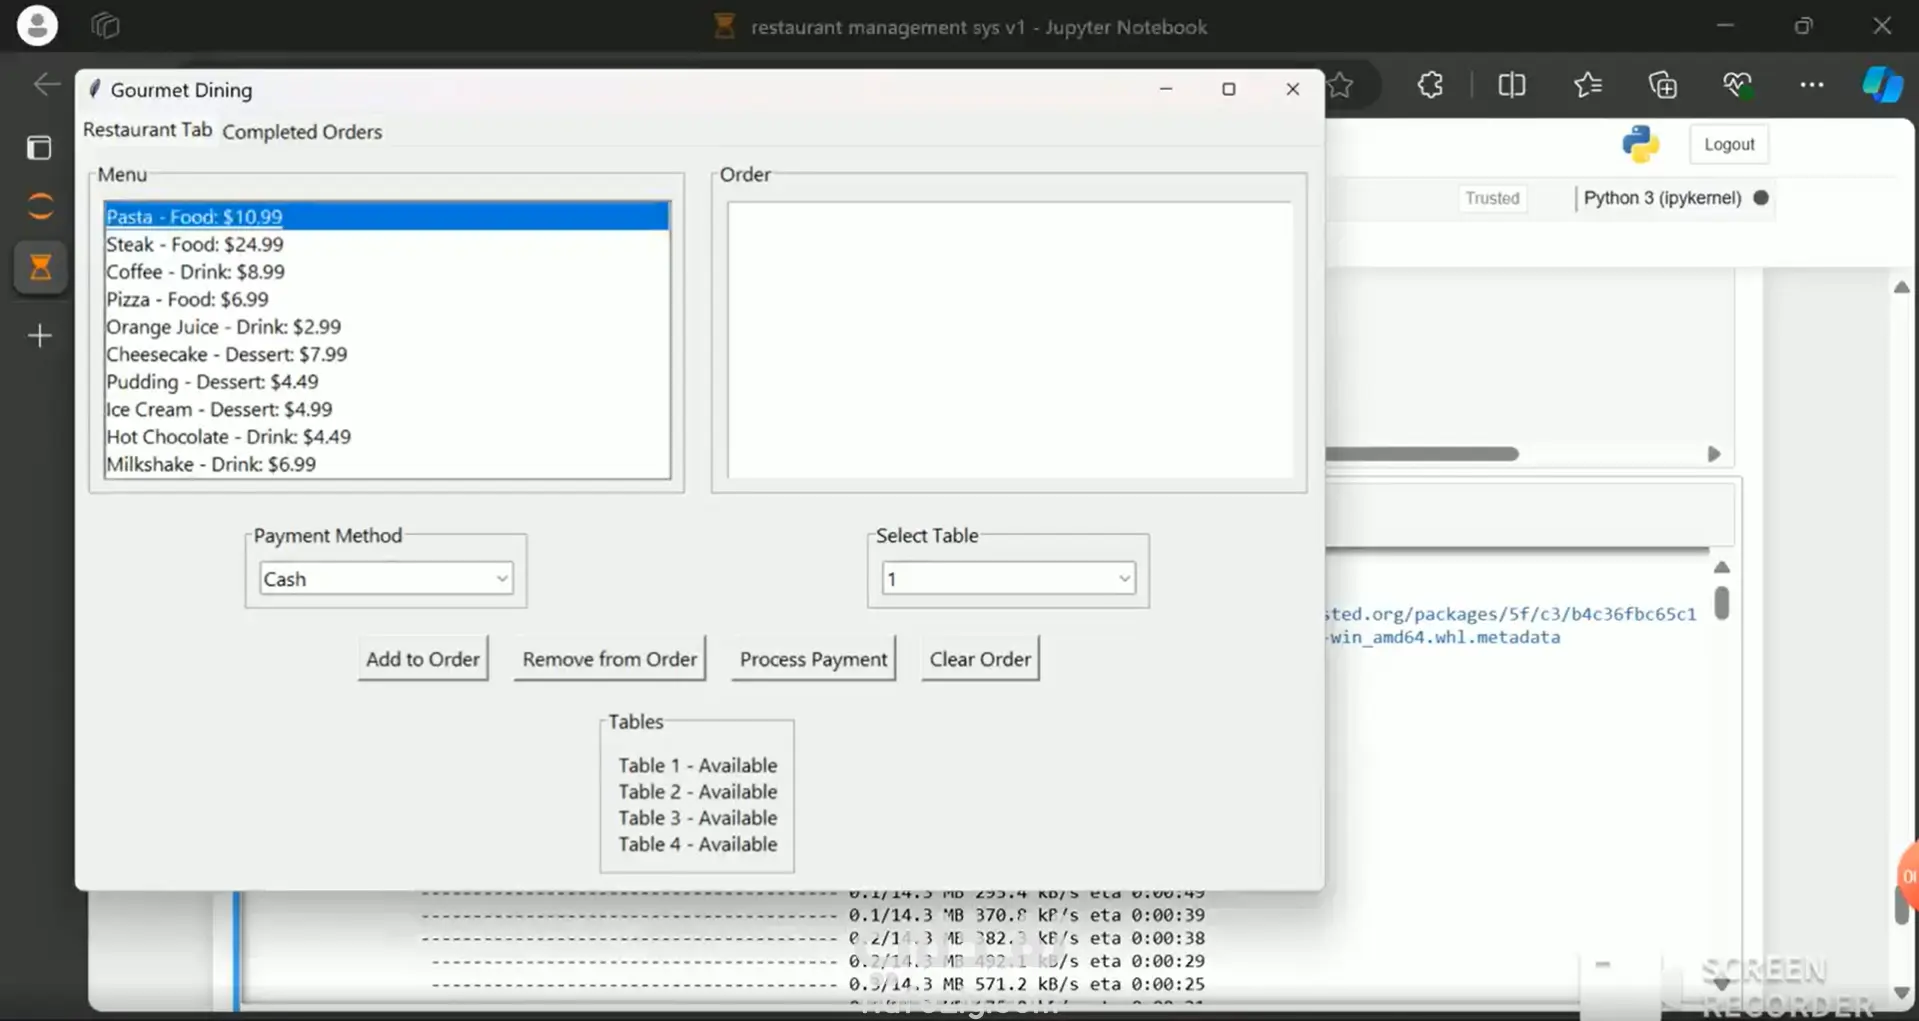The image size is (1919, 1021).
Task: Click the output area vertical scrollbar thumb
Action: (1721, 603)
